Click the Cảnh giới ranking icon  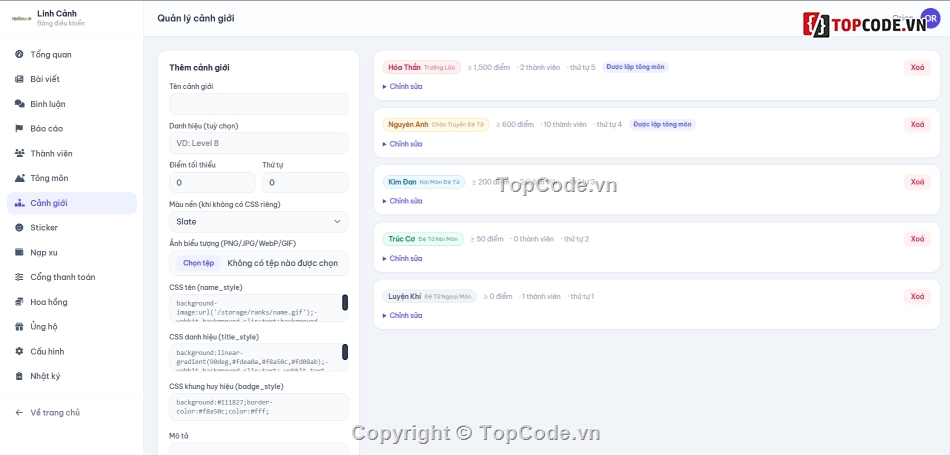pos(19,203)
